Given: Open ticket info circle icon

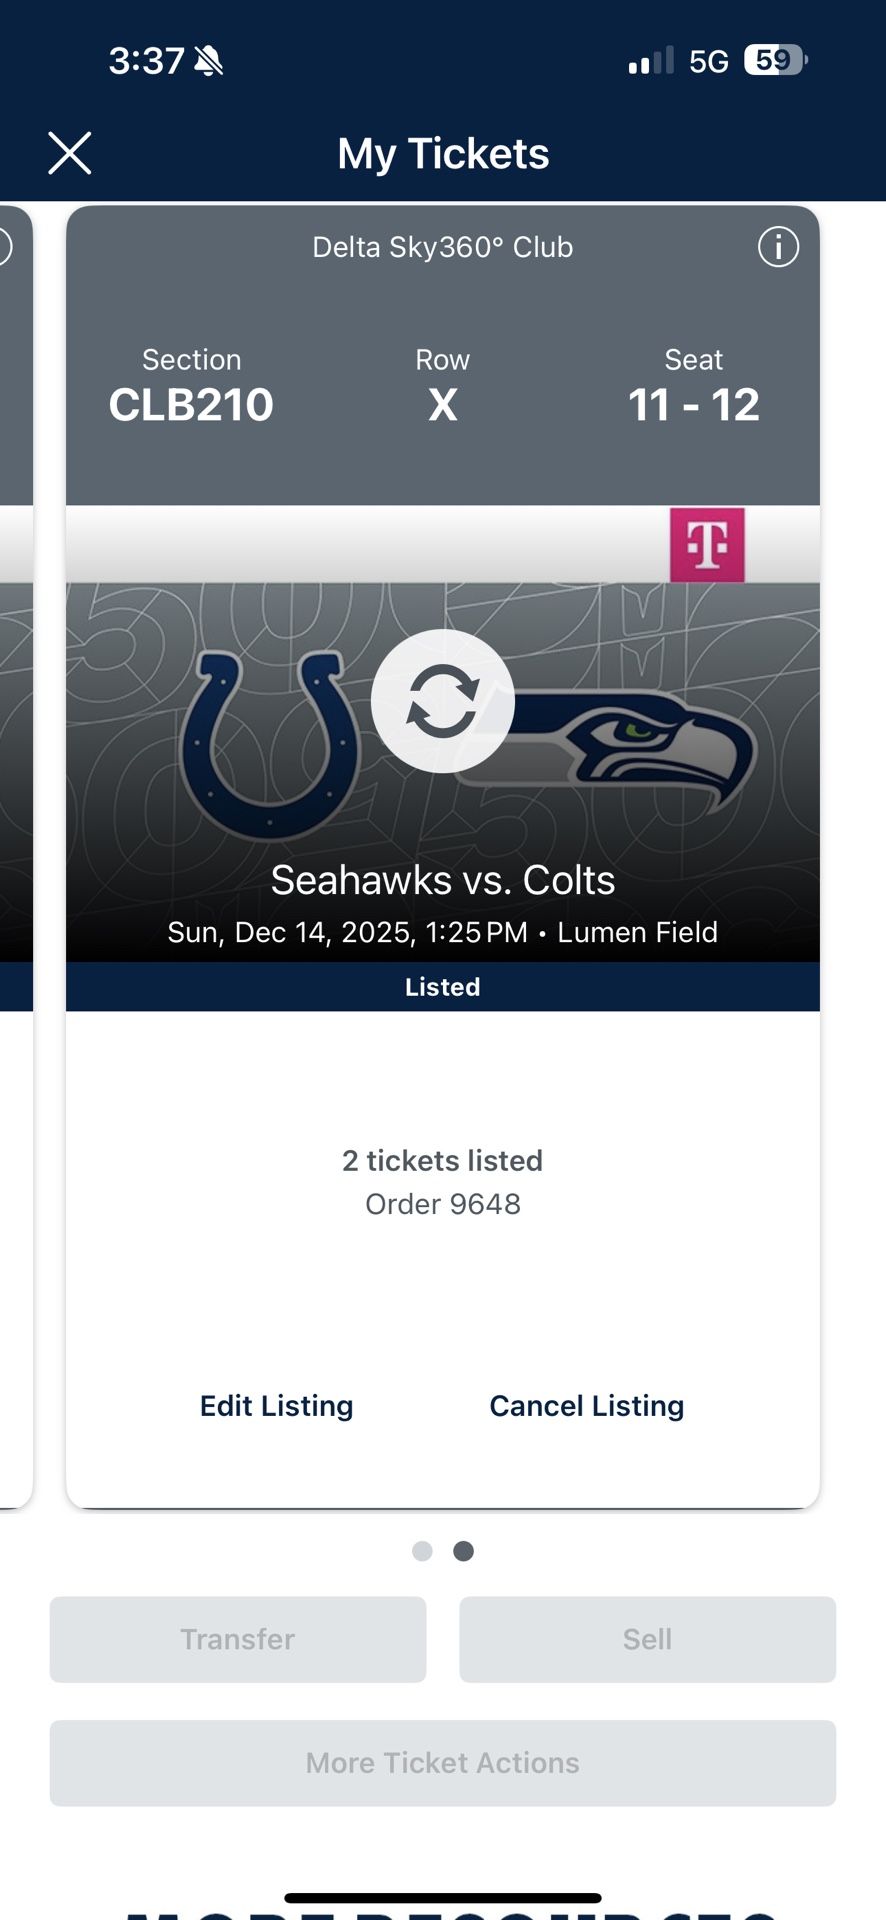Looking at the screenshot, I should pos(778,246).
